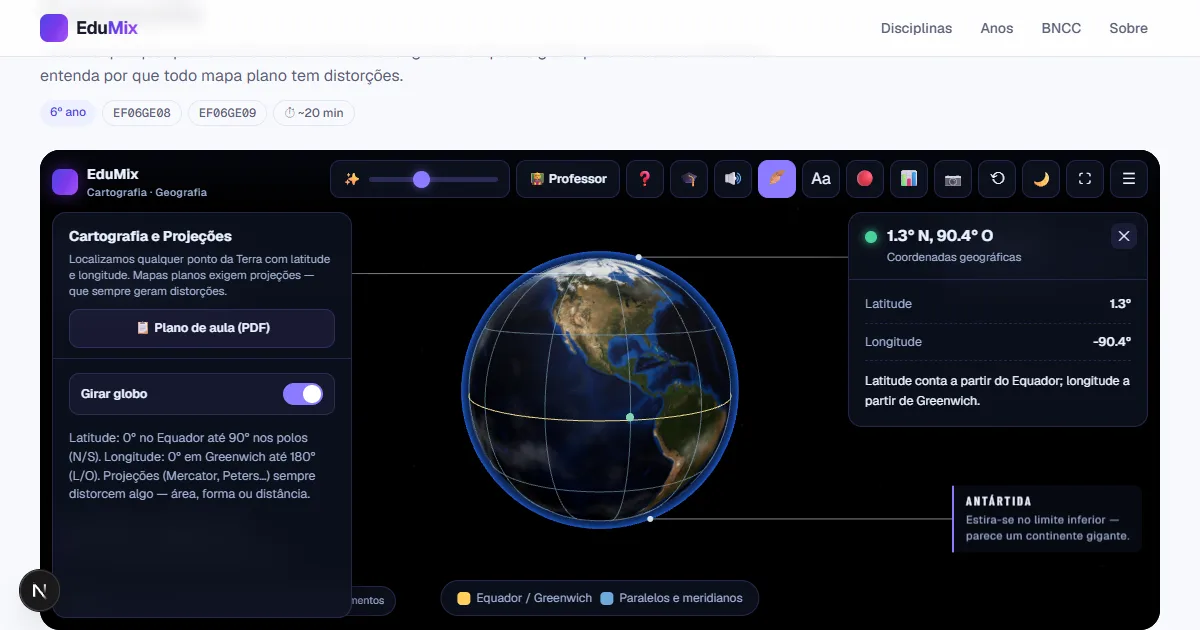Close the coordinates info card
1200x630 pixels.
pos(1124,236)
